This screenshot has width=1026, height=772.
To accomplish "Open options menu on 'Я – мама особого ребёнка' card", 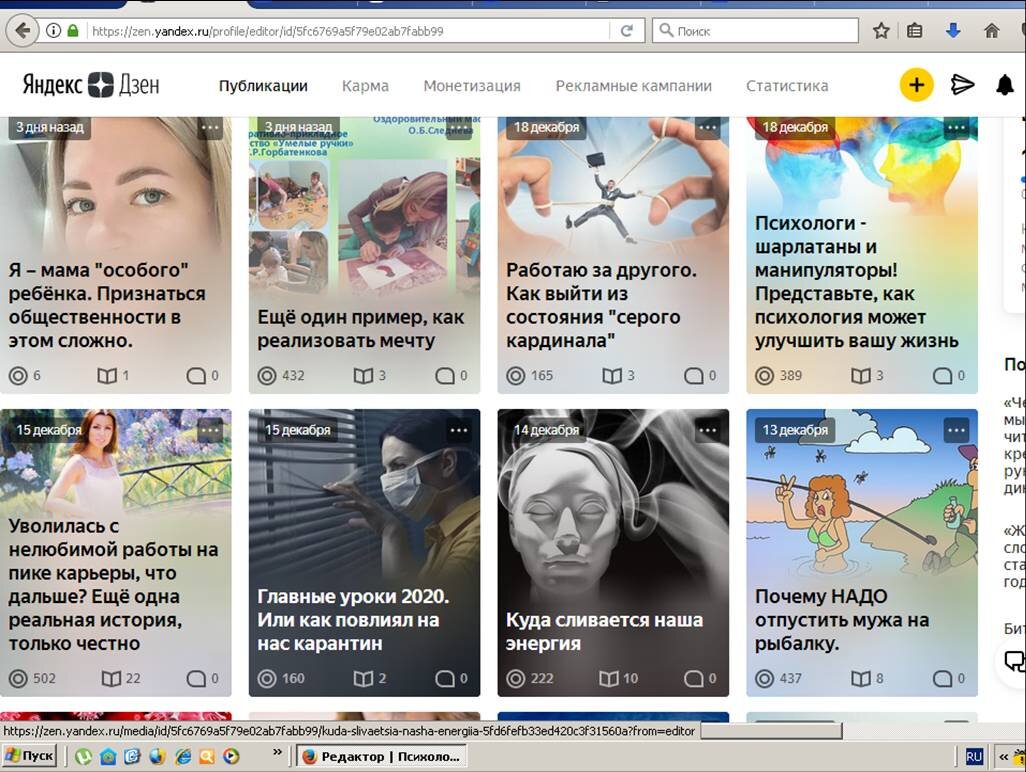I will [x=210, y=127].
